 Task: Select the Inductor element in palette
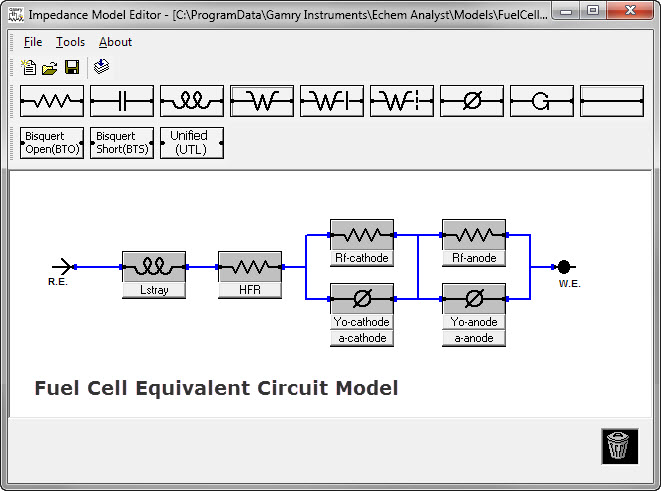(192, 101)
